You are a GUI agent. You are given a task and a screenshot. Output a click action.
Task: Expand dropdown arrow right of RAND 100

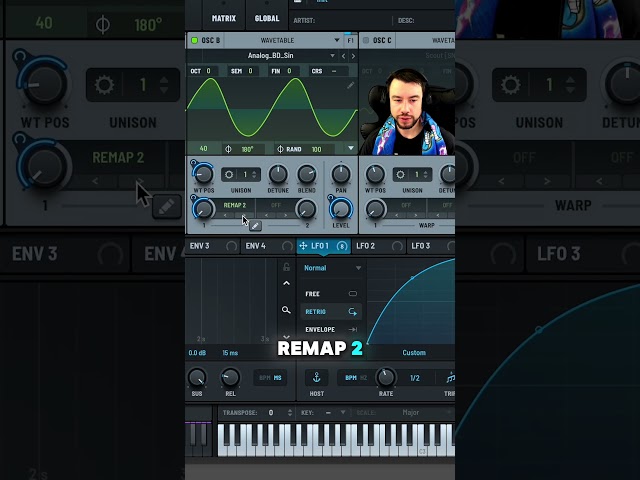click(351, 148)
